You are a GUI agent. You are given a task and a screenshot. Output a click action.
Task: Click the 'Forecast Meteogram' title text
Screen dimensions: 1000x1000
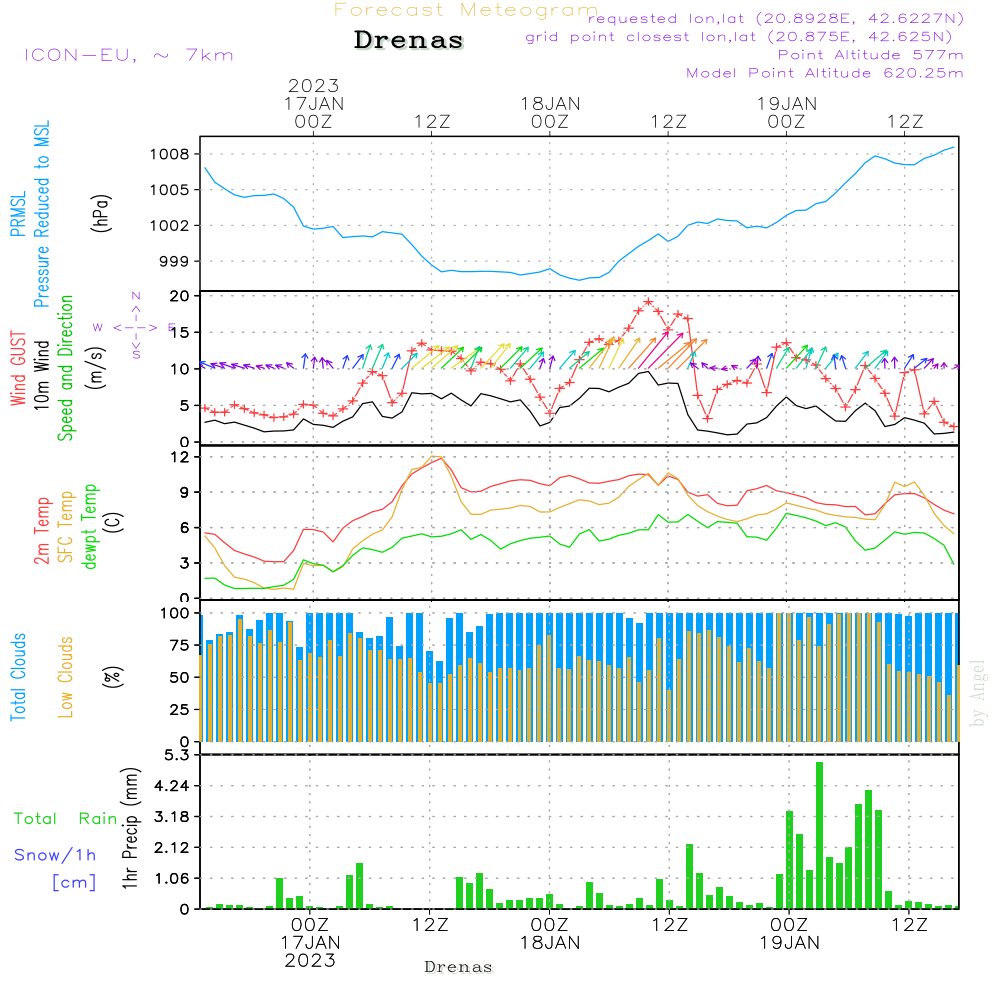pyautogui.click(x=466, y=10)
